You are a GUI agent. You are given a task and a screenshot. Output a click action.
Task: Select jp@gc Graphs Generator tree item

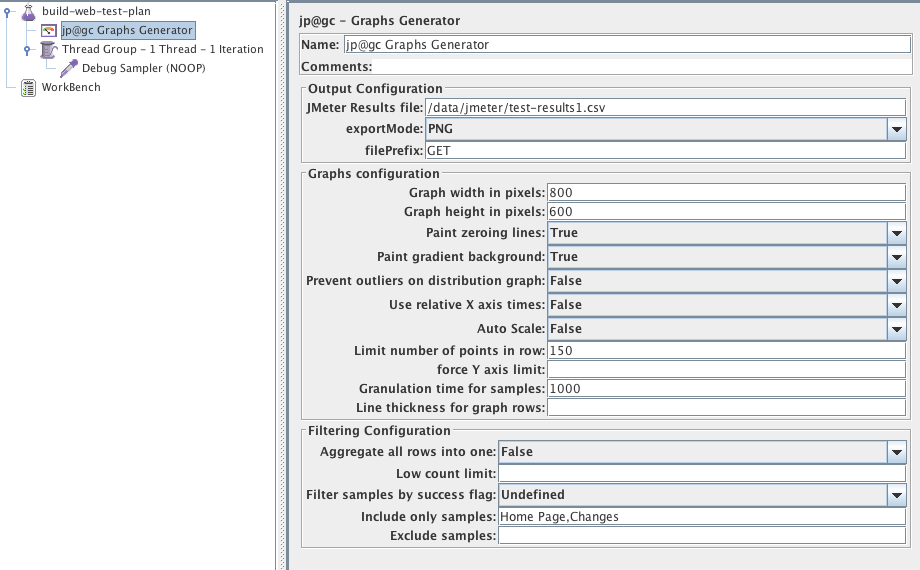click(x=128, y=31)
